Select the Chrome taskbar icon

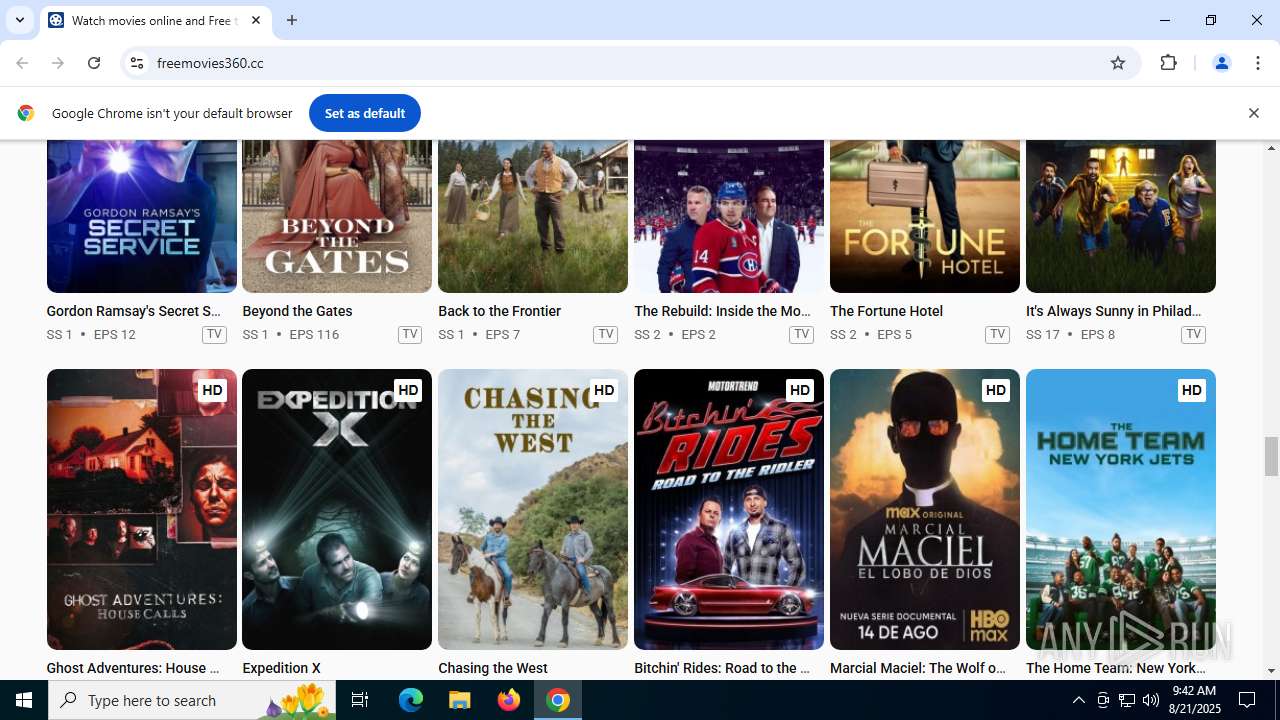point(558,700)
